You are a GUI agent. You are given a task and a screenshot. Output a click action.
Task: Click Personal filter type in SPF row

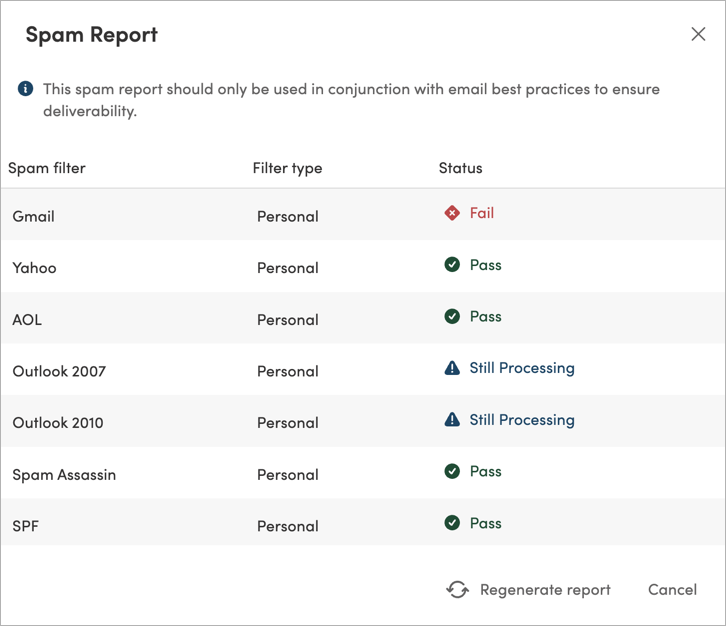[288, 526]
